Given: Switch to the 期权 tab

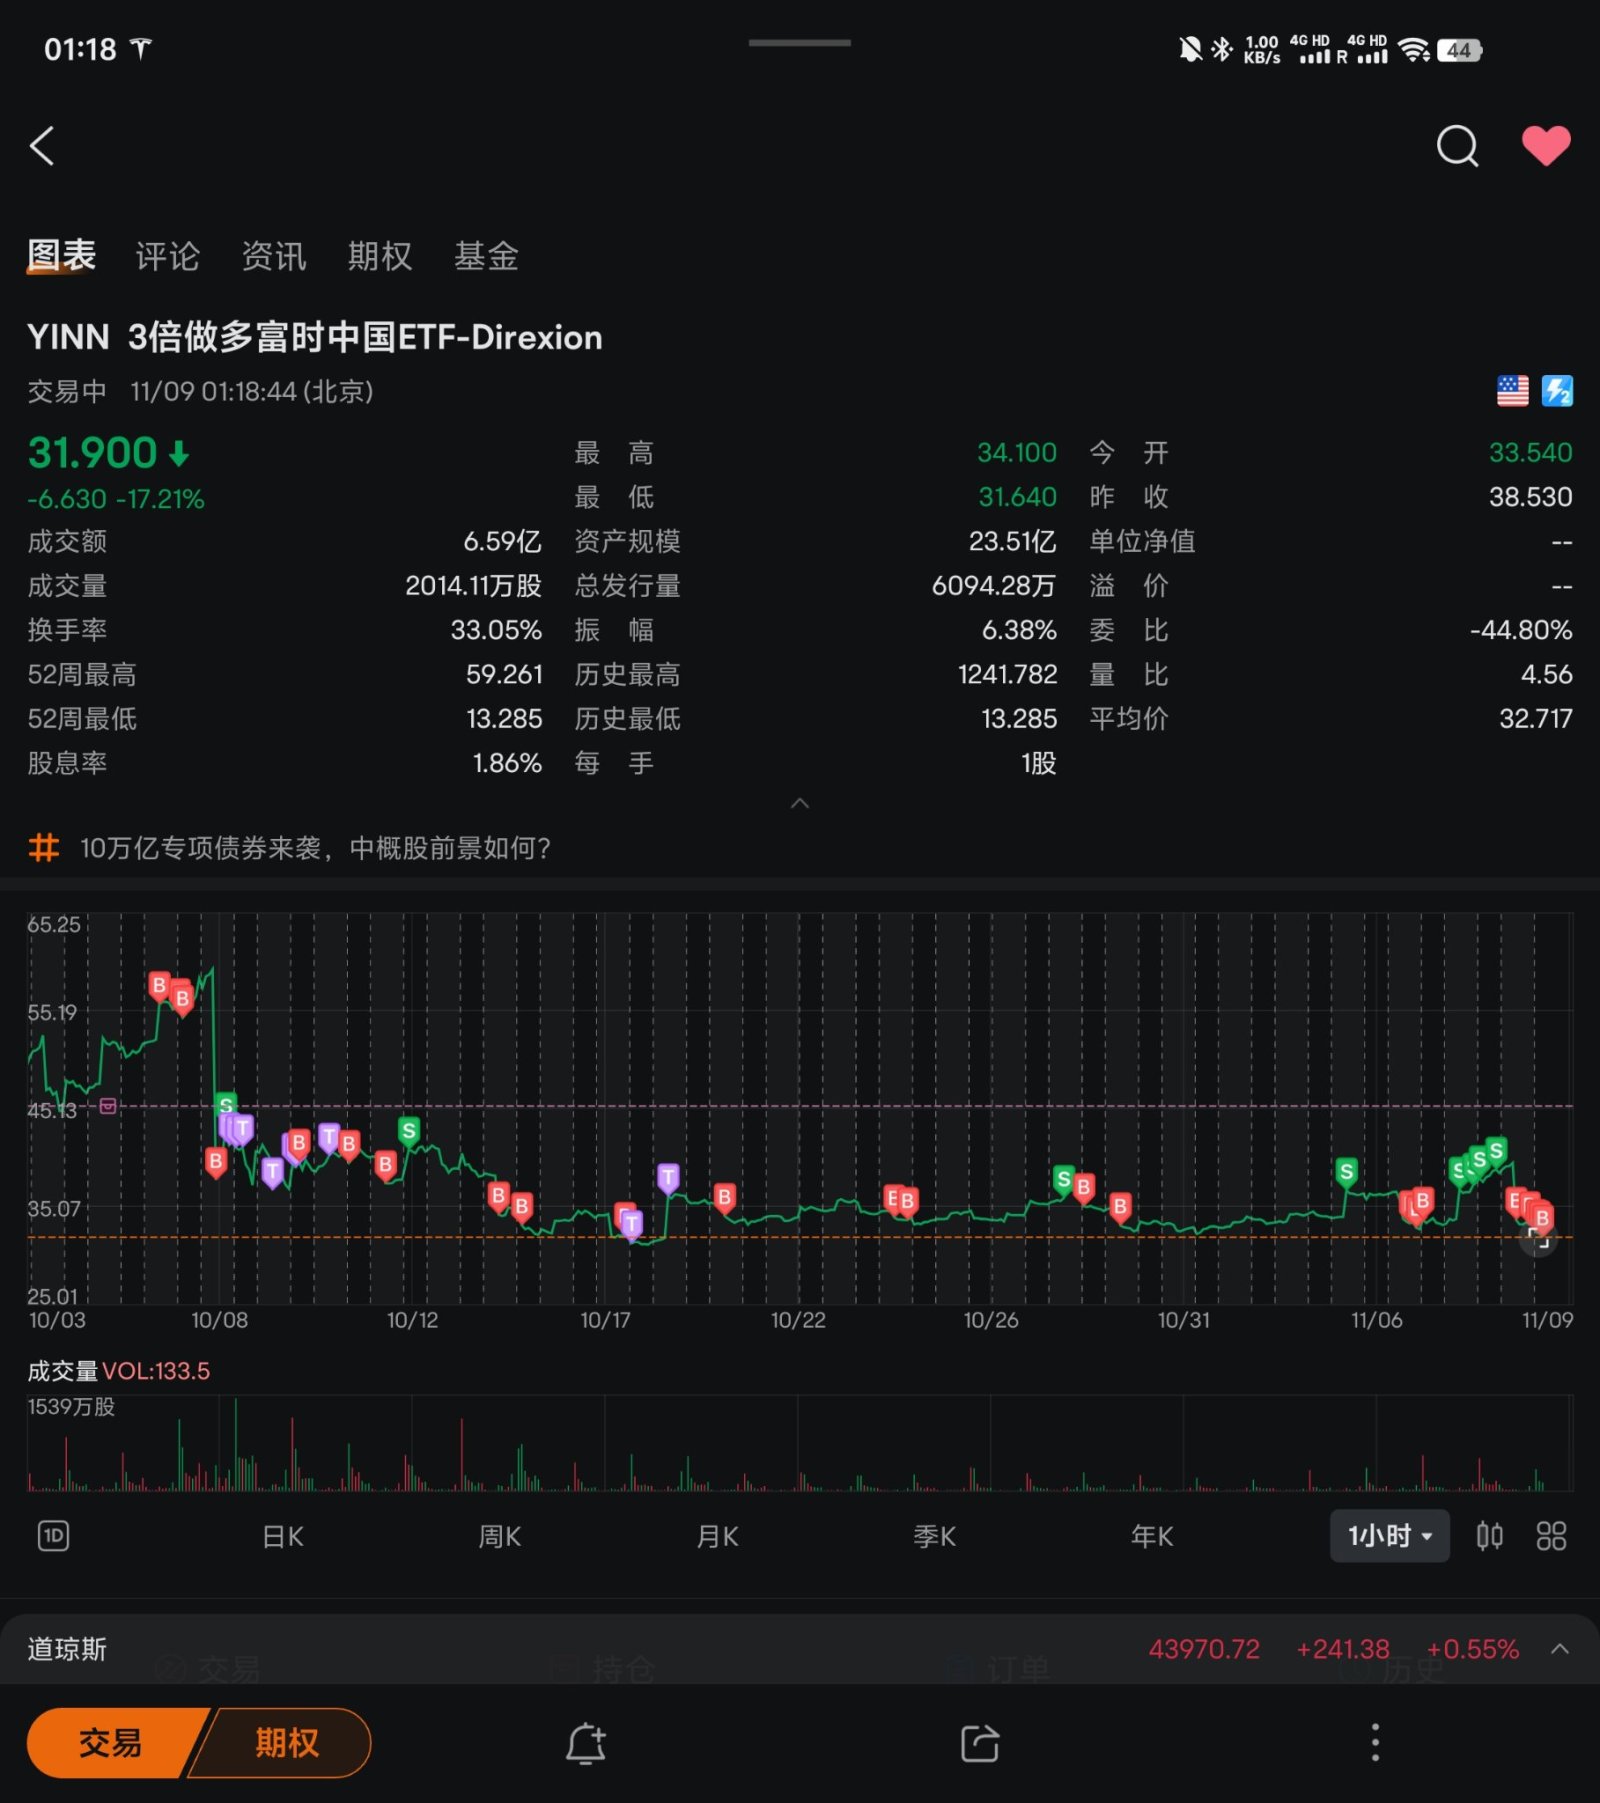Looking at the screenshot, I should tap(379, 256).
